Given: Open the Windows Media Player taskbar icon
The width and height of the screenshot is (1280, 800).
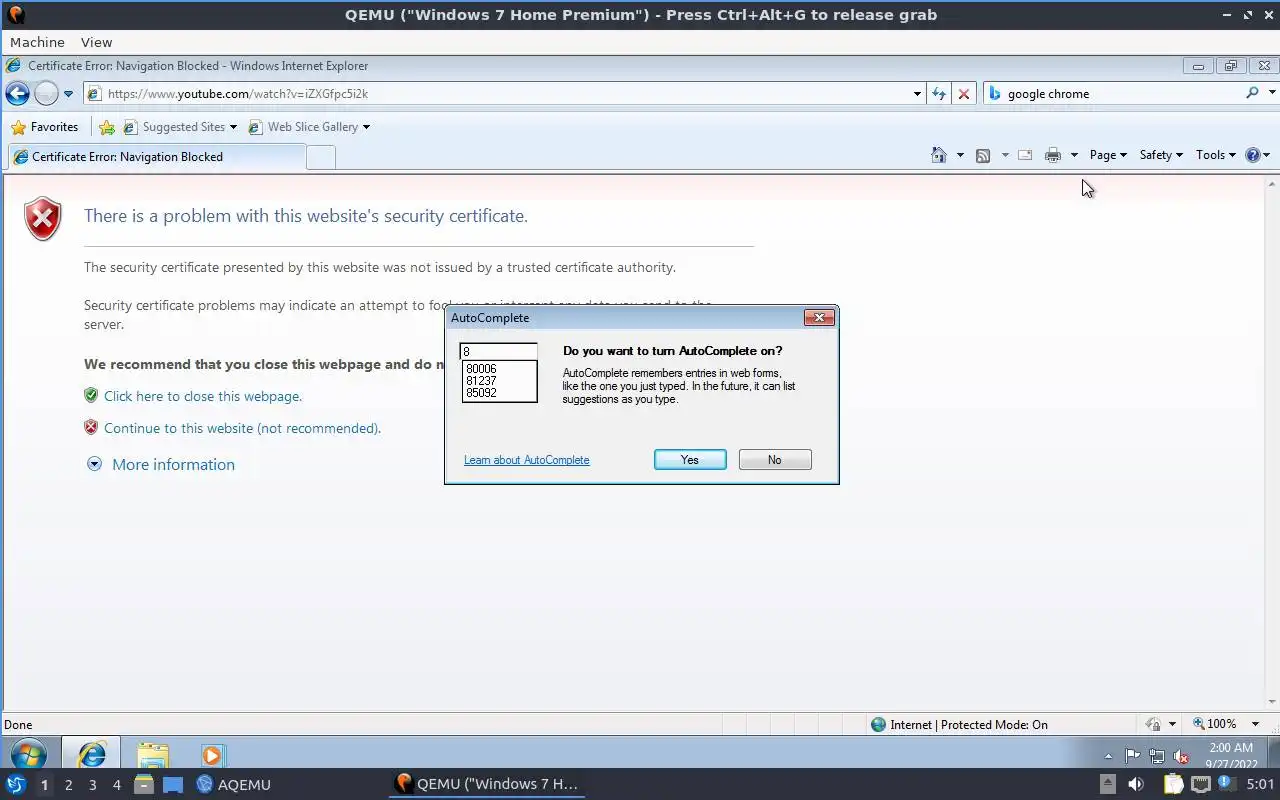Looking at the screenshot, I should (211, 755).
